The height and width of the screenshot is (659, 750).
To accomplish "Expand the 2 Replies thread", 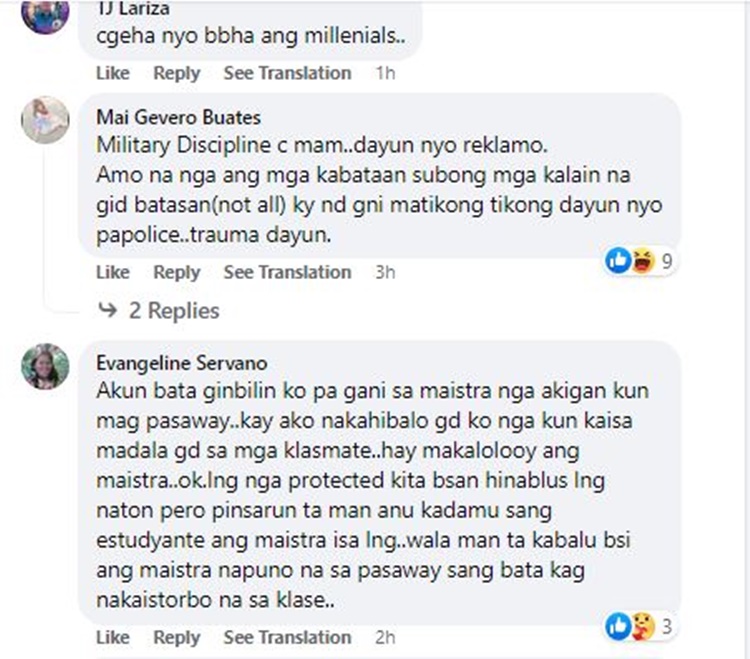I will tap(173, 311).
